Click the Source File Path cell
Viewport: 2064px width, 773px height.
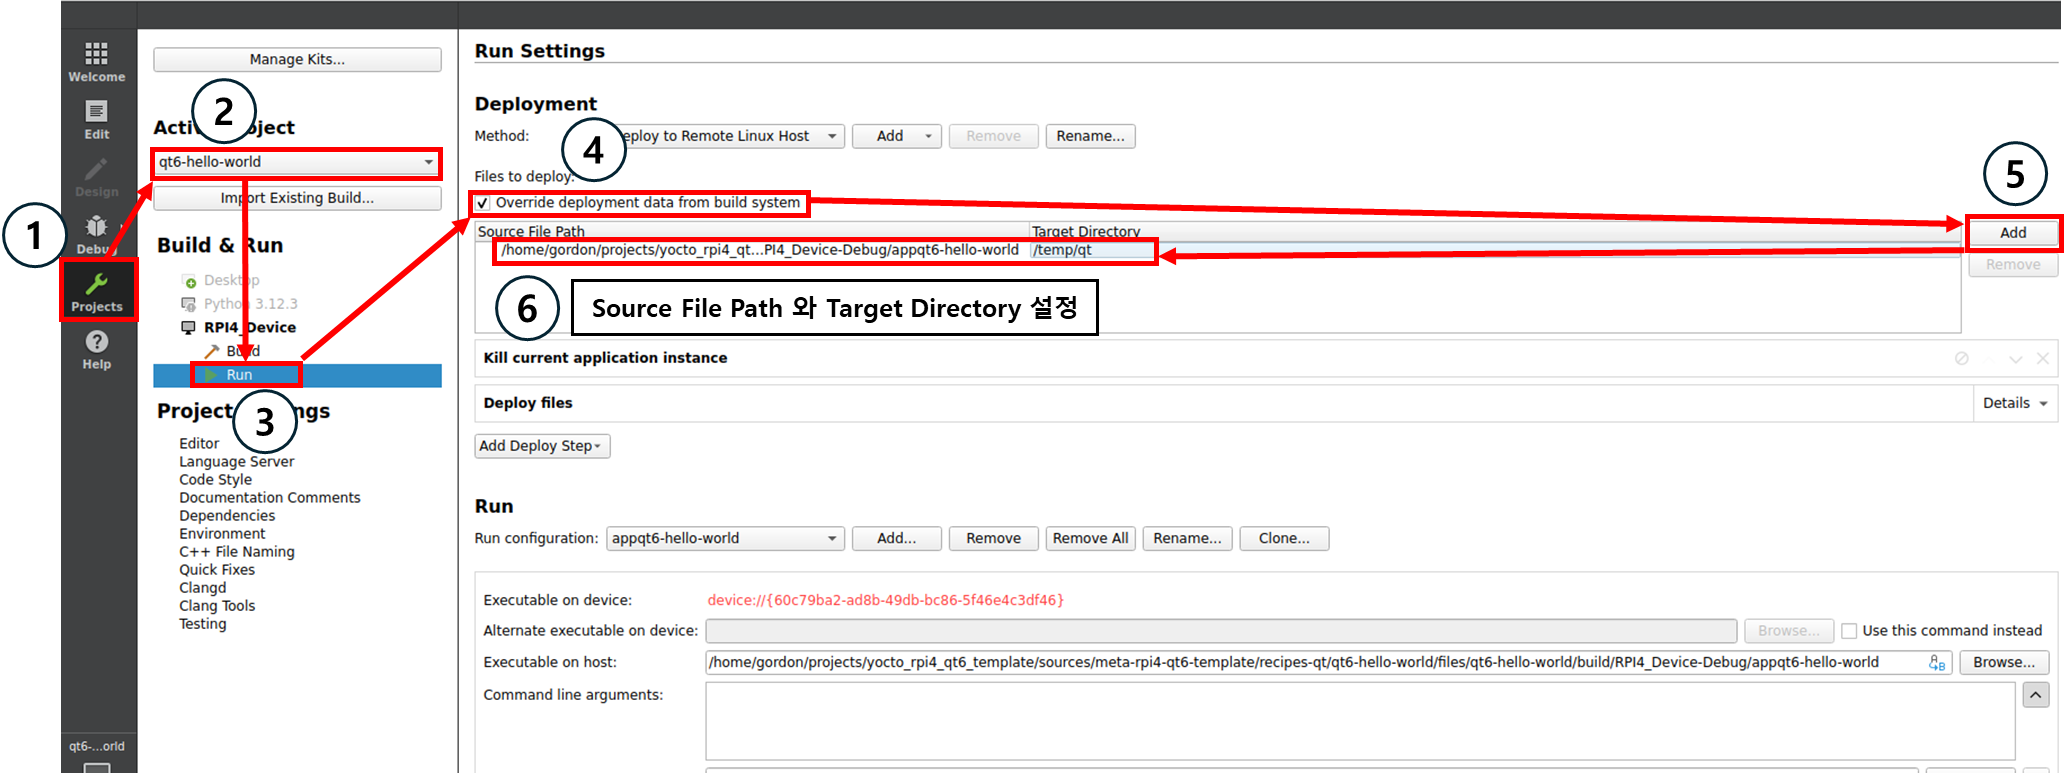point(760,250)
